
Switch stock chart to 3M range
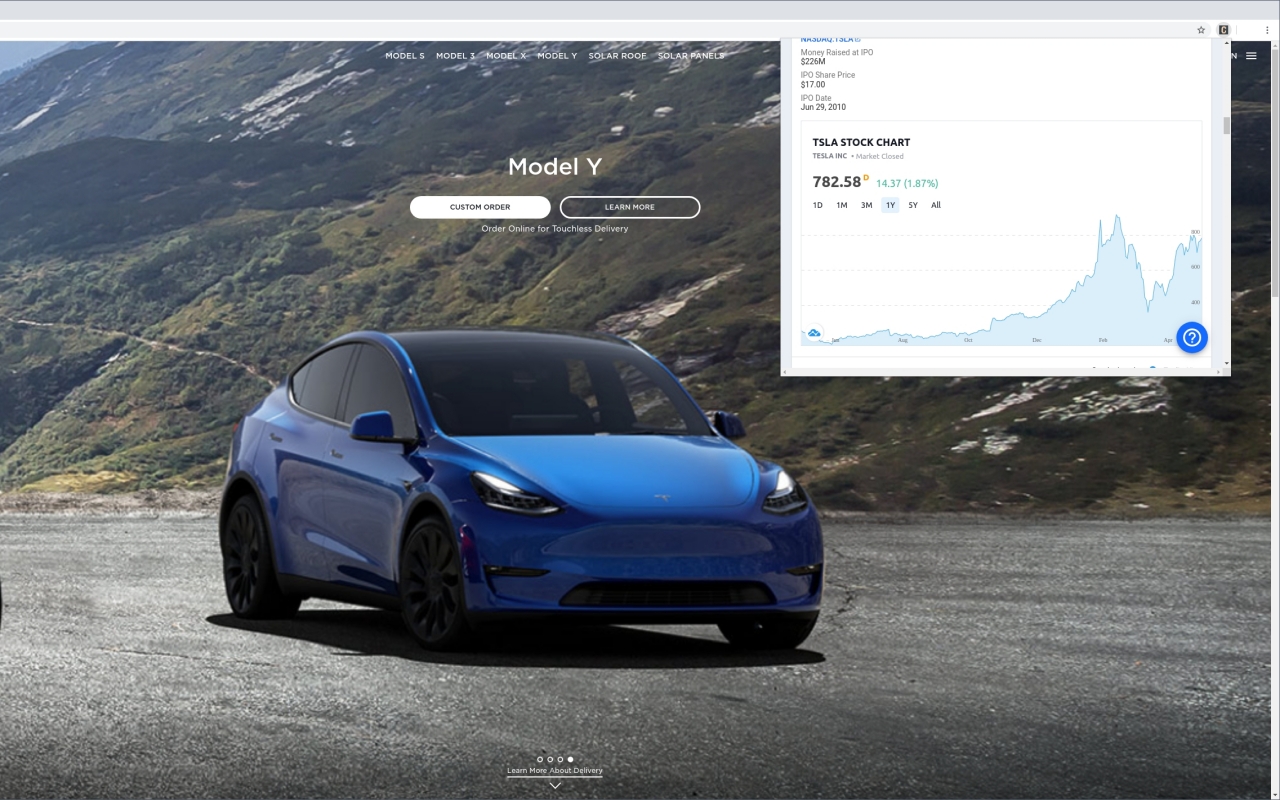[866, 205]
